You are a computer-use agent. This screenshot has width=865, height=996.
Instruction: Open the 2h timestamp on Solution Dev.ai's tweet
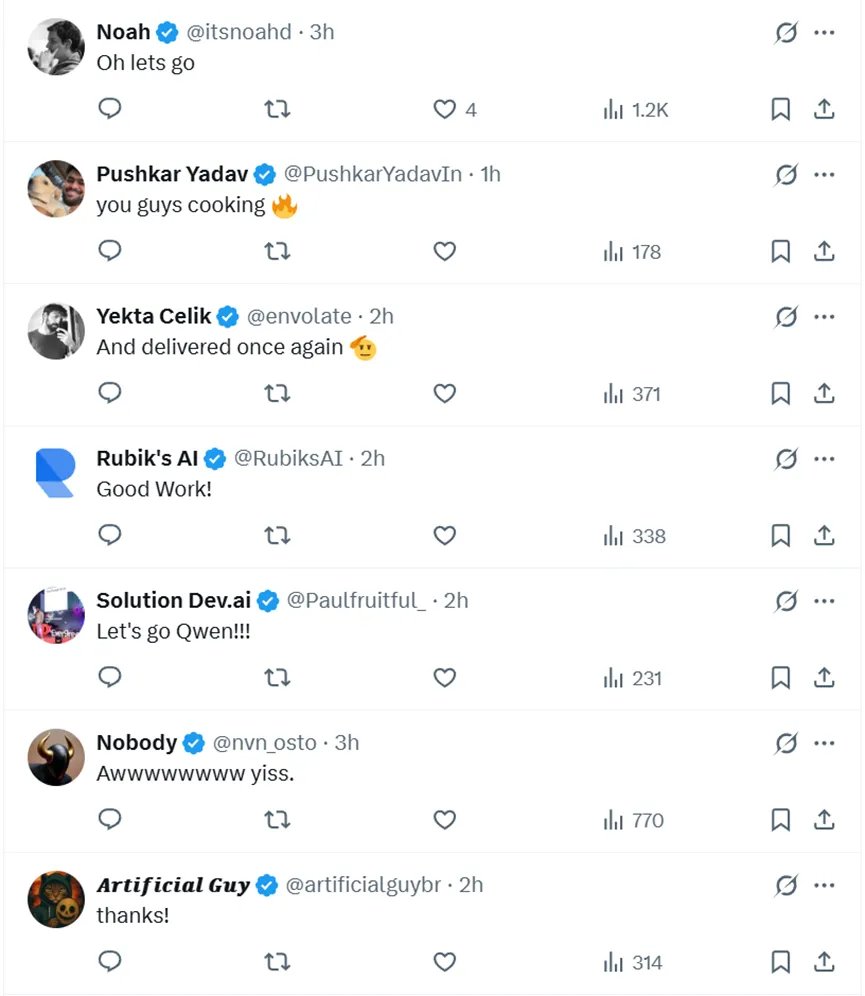[x=456, y=600]
